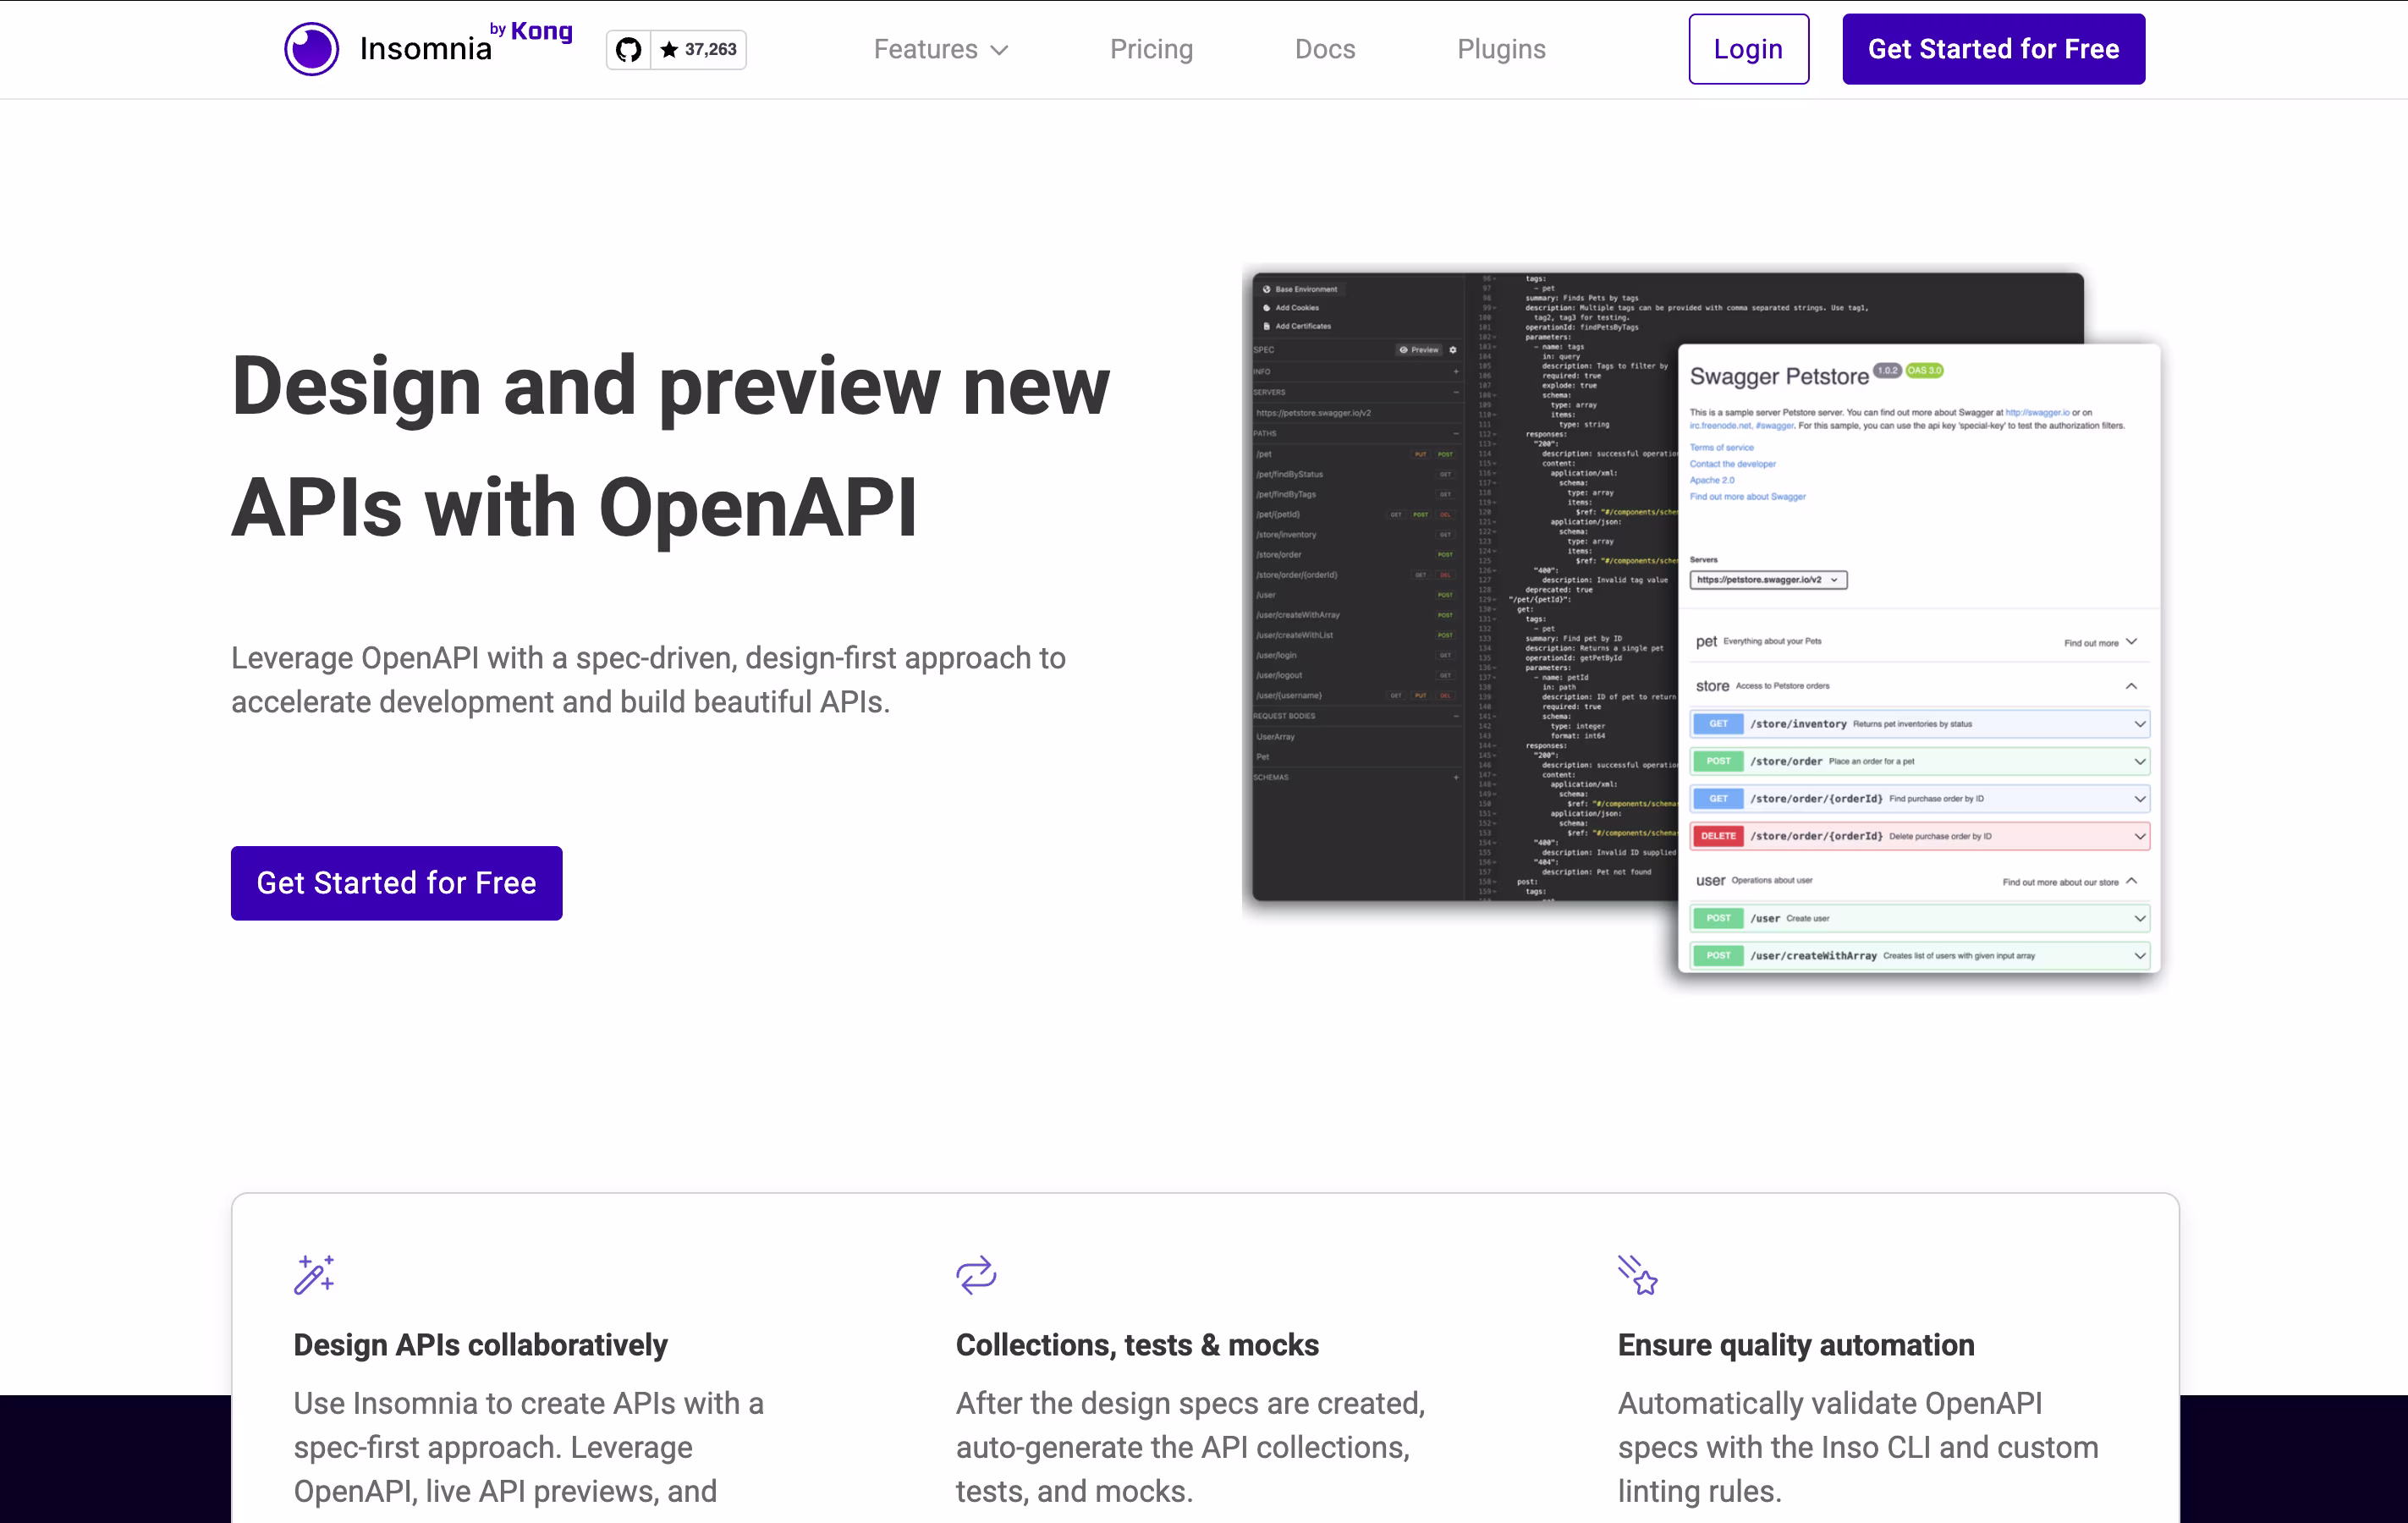Click the GitHub star count badge
Viewport: 2408px width, 1523px height.
[700, 49]
